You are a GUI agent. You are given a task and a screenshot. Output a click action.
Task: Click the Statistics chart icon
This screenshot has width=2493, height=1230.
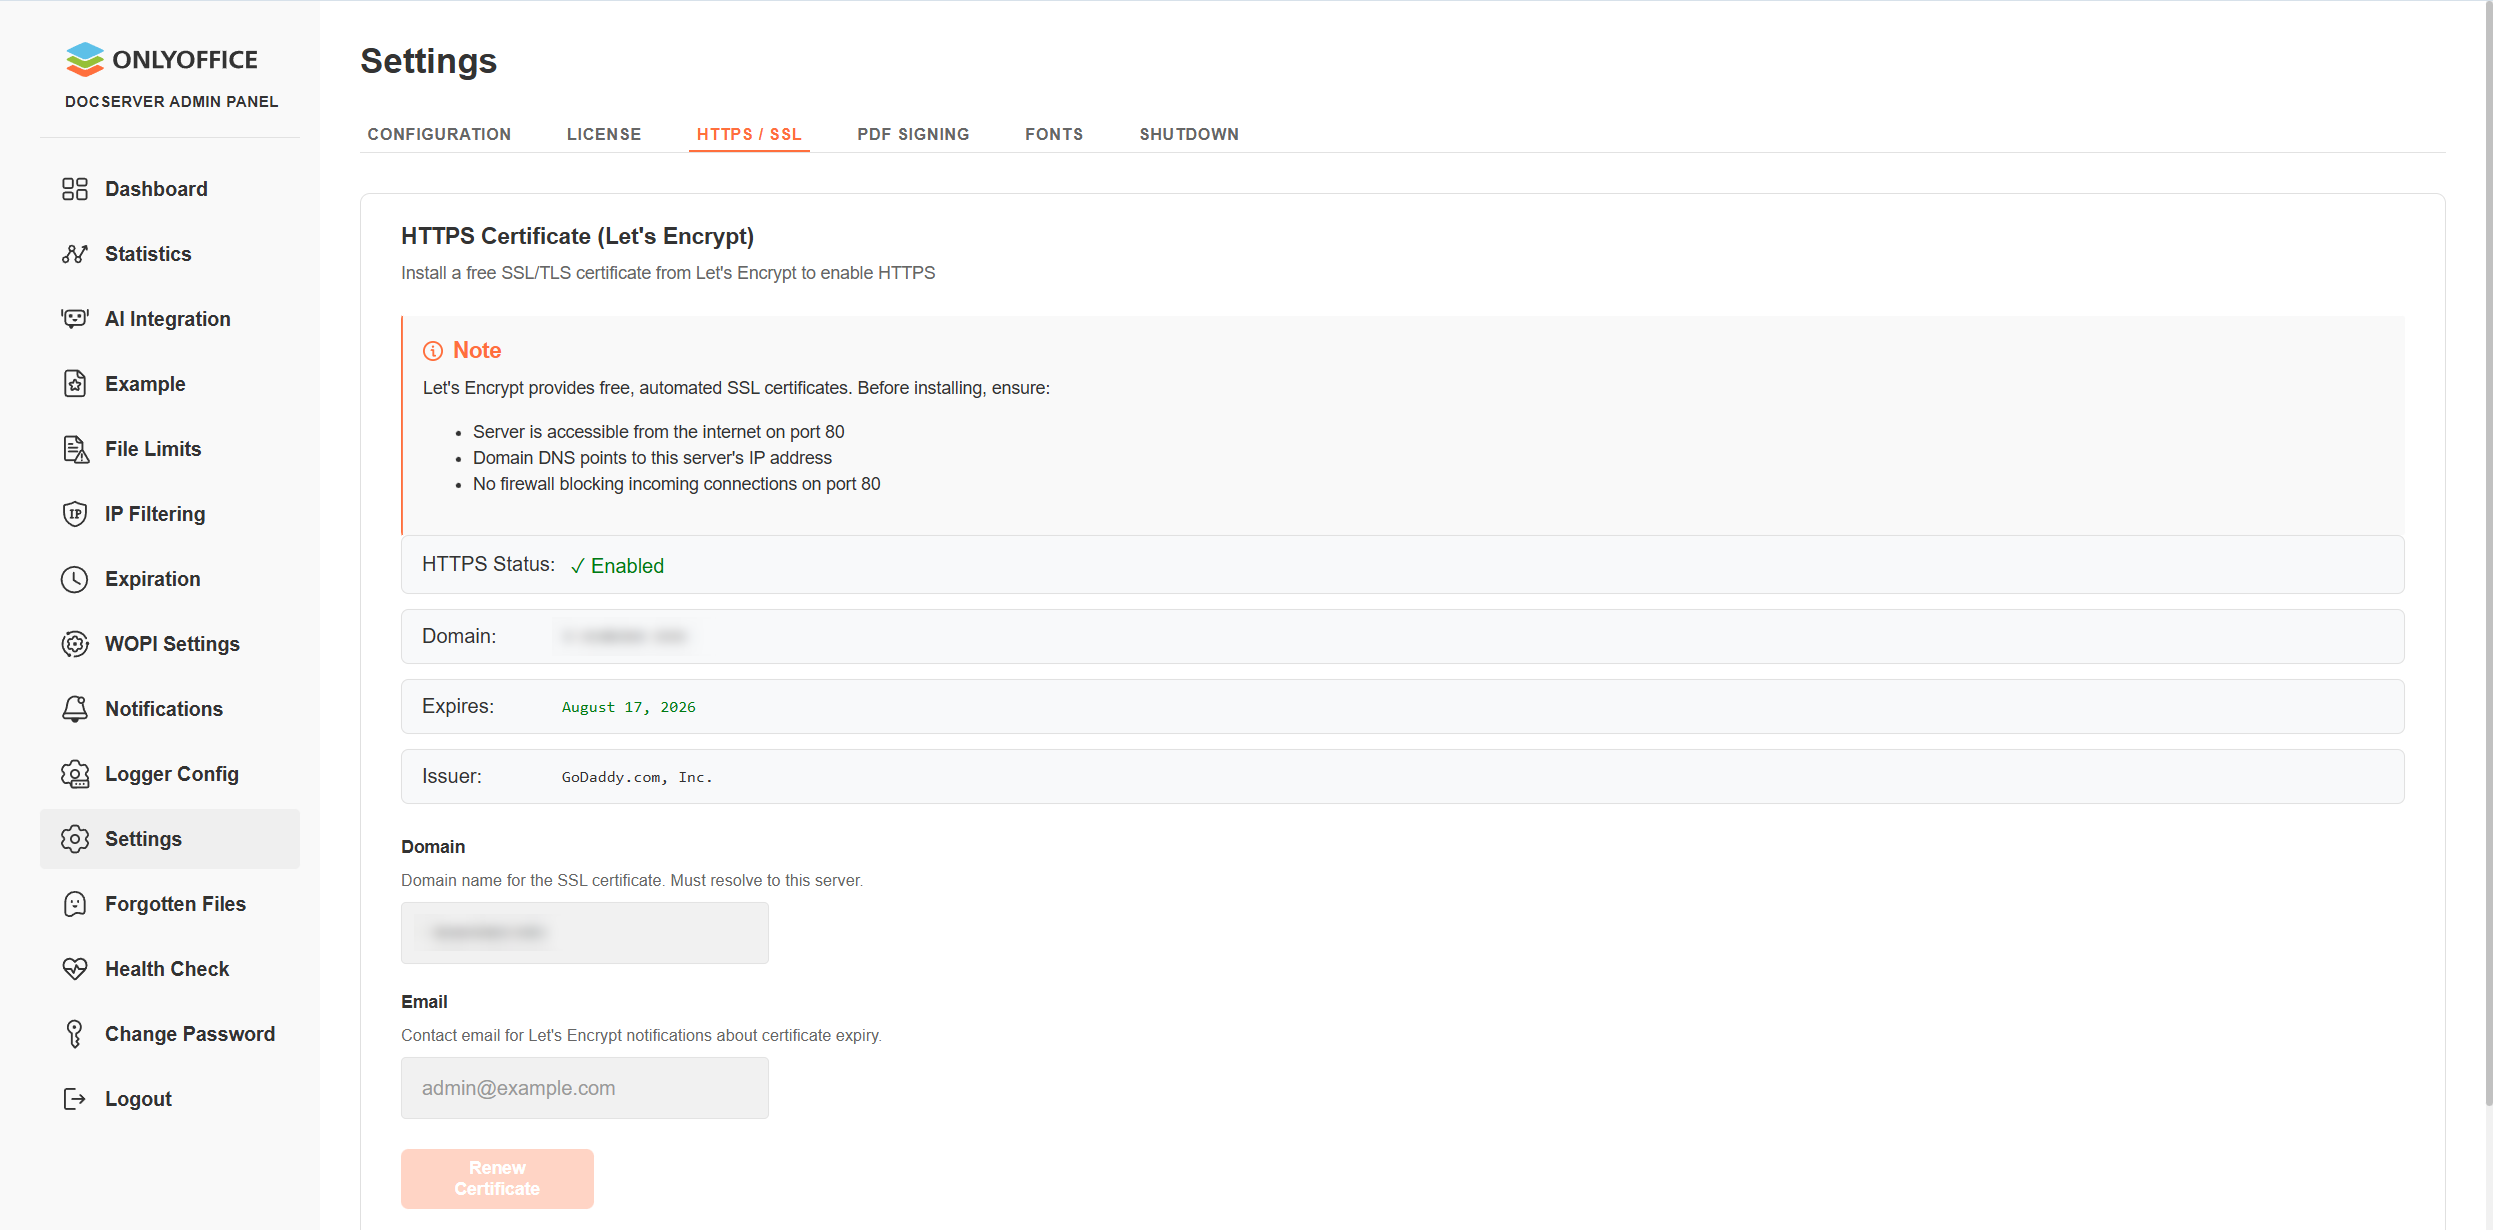(x=75, y=254)
